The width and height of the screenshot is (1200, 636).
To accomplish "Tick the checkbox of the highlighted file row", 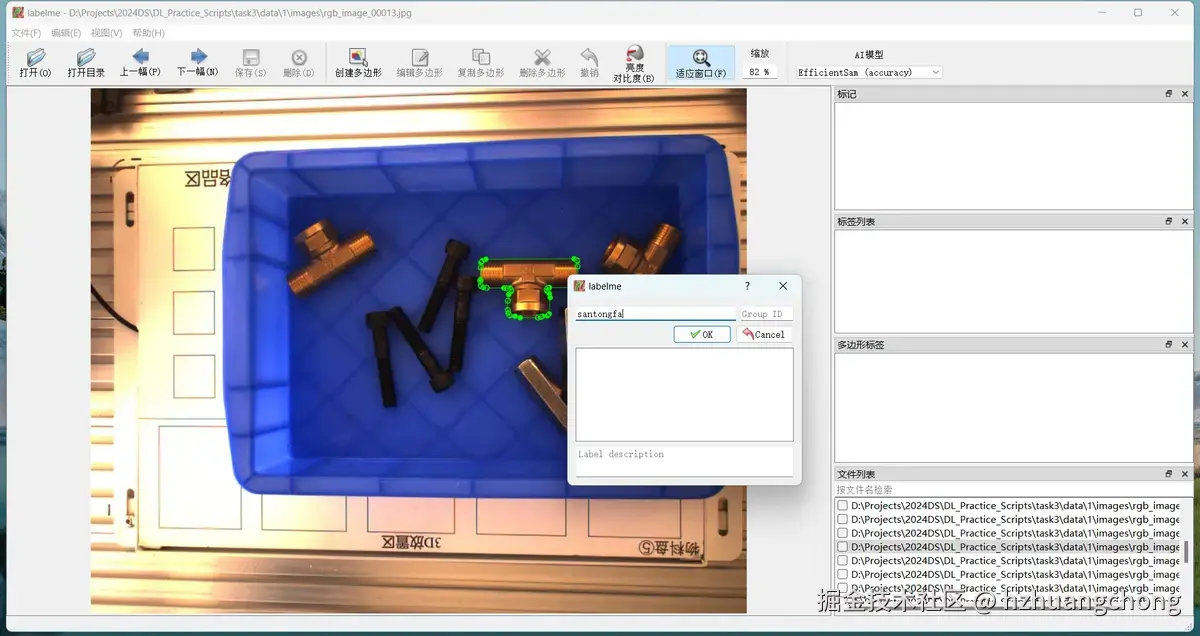I will [x=842, y=547].
